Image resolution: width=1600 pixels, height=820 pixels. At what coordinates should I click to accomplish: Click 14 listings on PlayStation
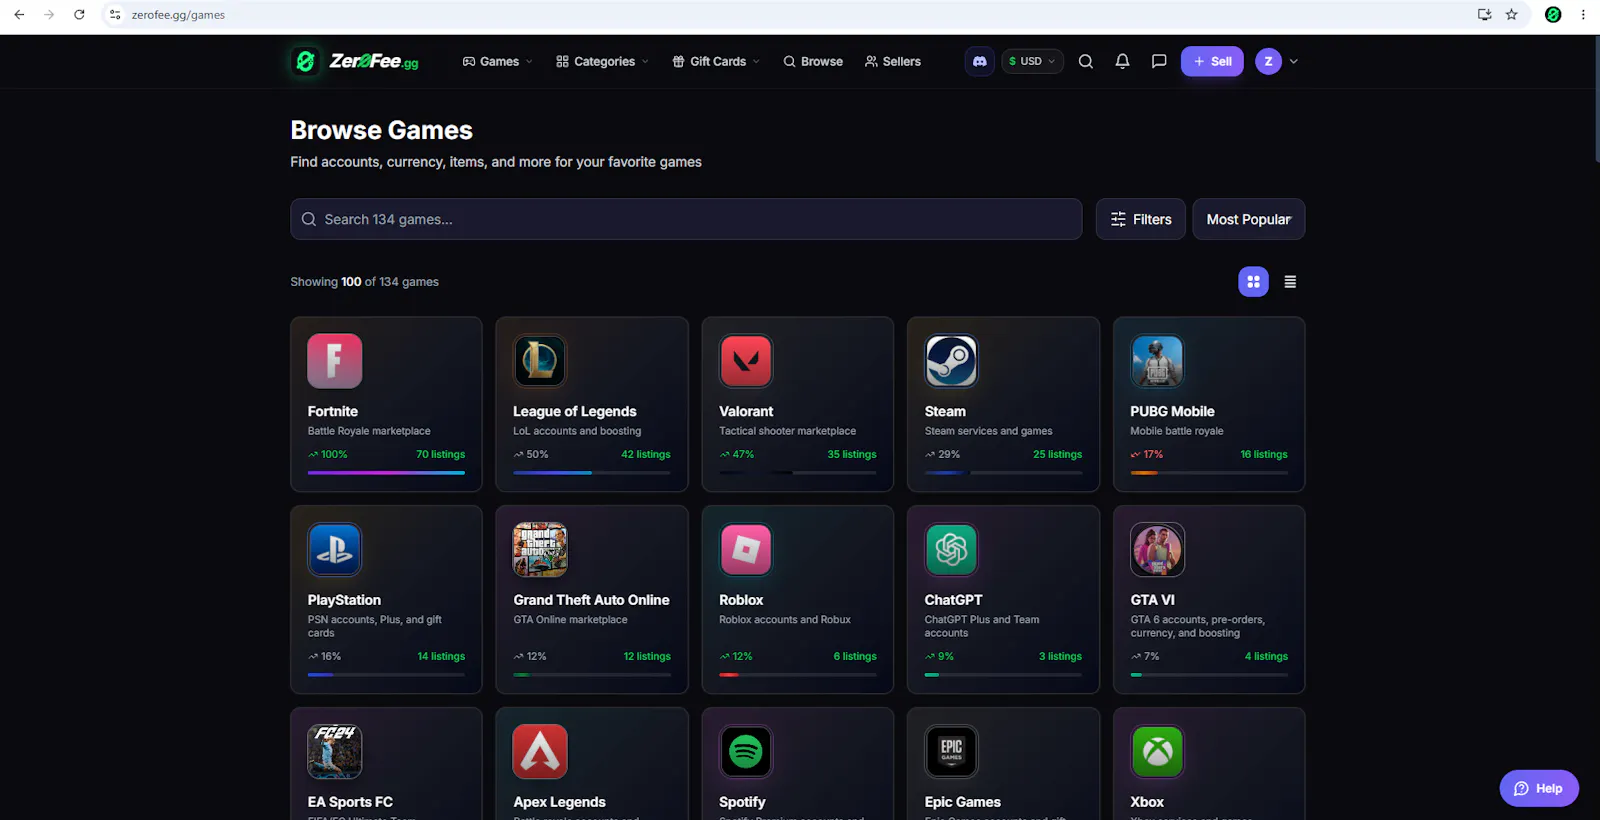pos(441,656)
